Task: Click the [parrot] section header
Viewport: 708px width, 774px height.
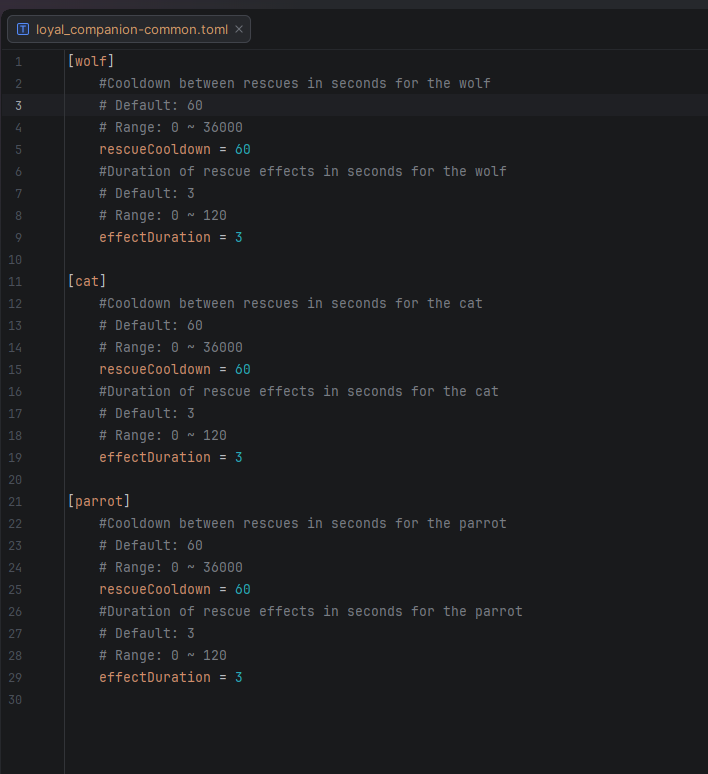Action: pyautogui.click(x=99, y=502)
